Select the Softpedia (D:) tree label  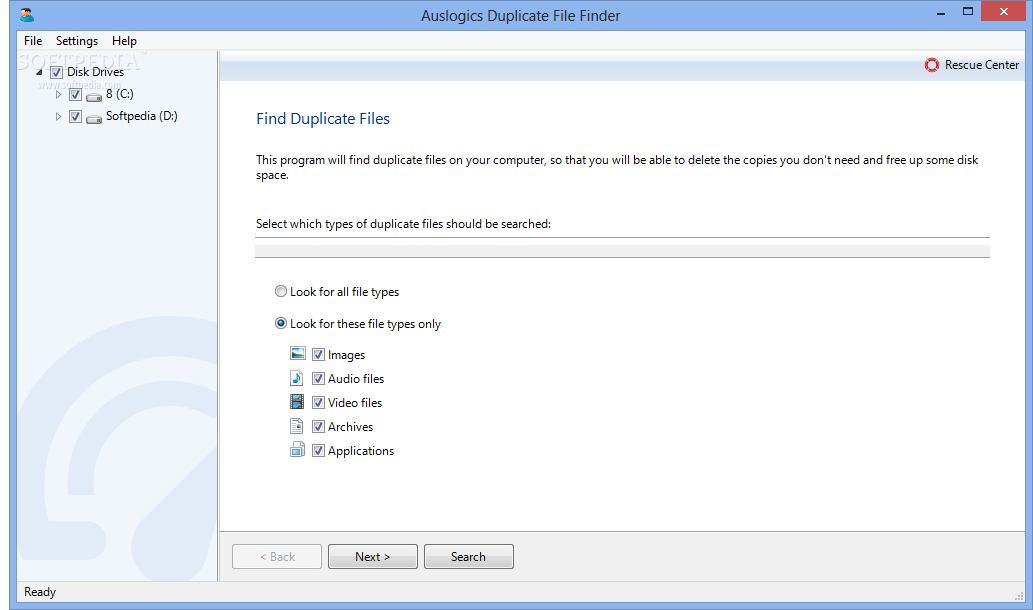click(142, 116)
